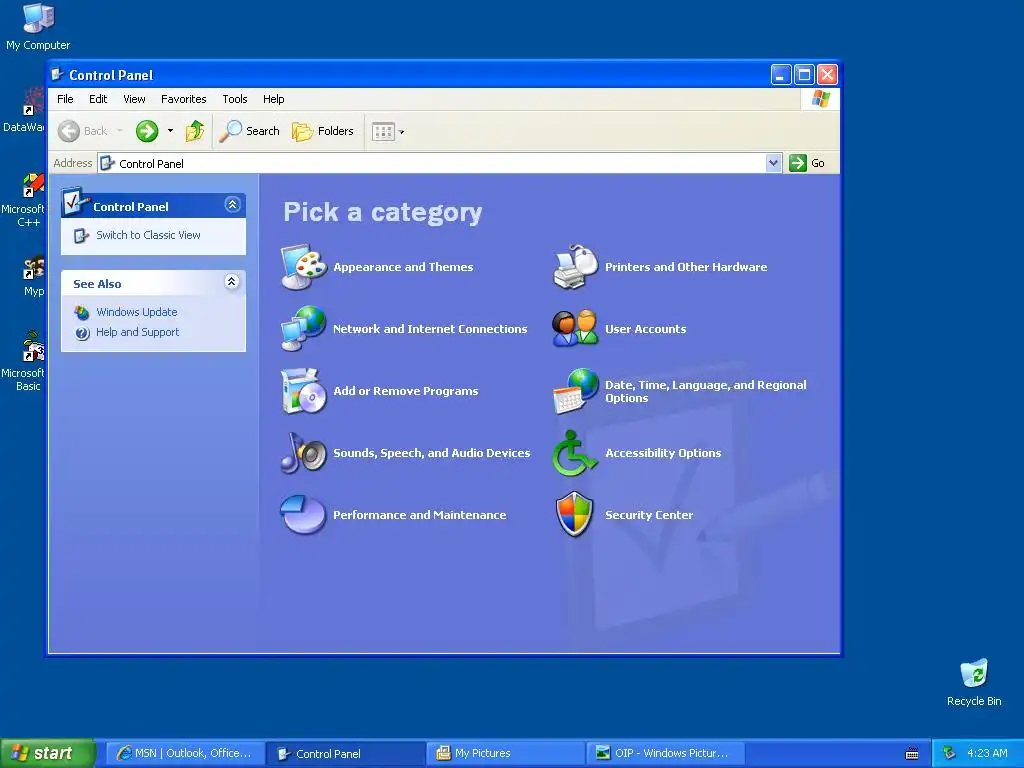Open the Forward button history dropdown arrow
This screenshot has height=768, width=1024.
tap(170, 131)
